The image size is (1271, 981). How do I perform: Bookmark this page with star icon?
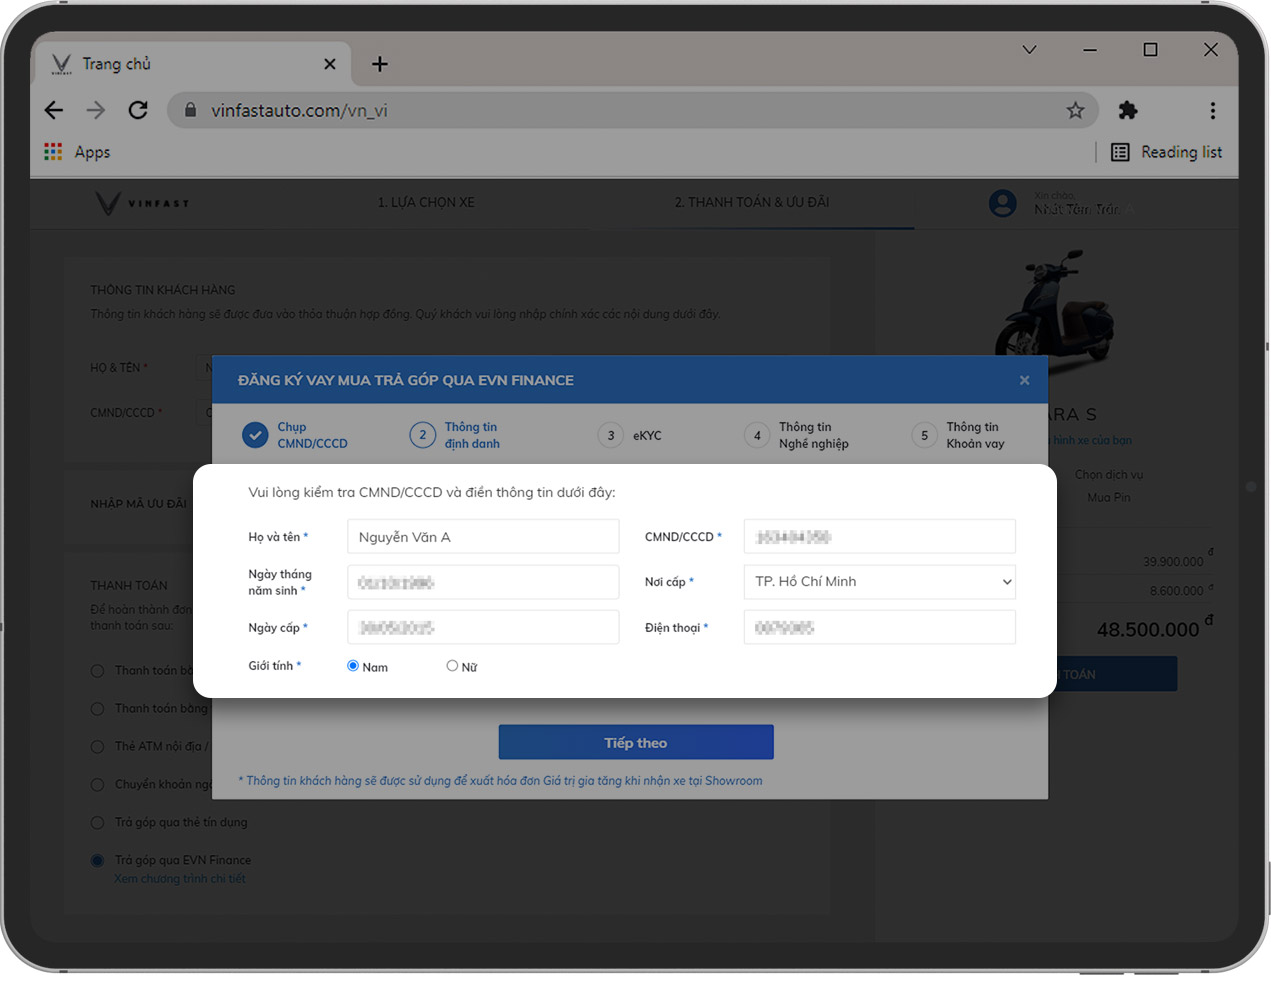tap(1075, 110)
